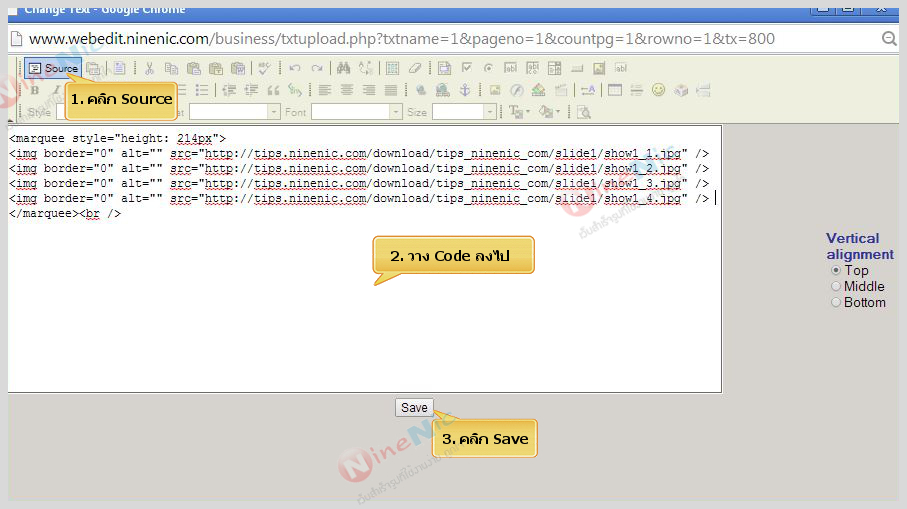Screen dimensions: 907x509
Task: Click the Source button in editor toolbar
Action: point(53,68)
